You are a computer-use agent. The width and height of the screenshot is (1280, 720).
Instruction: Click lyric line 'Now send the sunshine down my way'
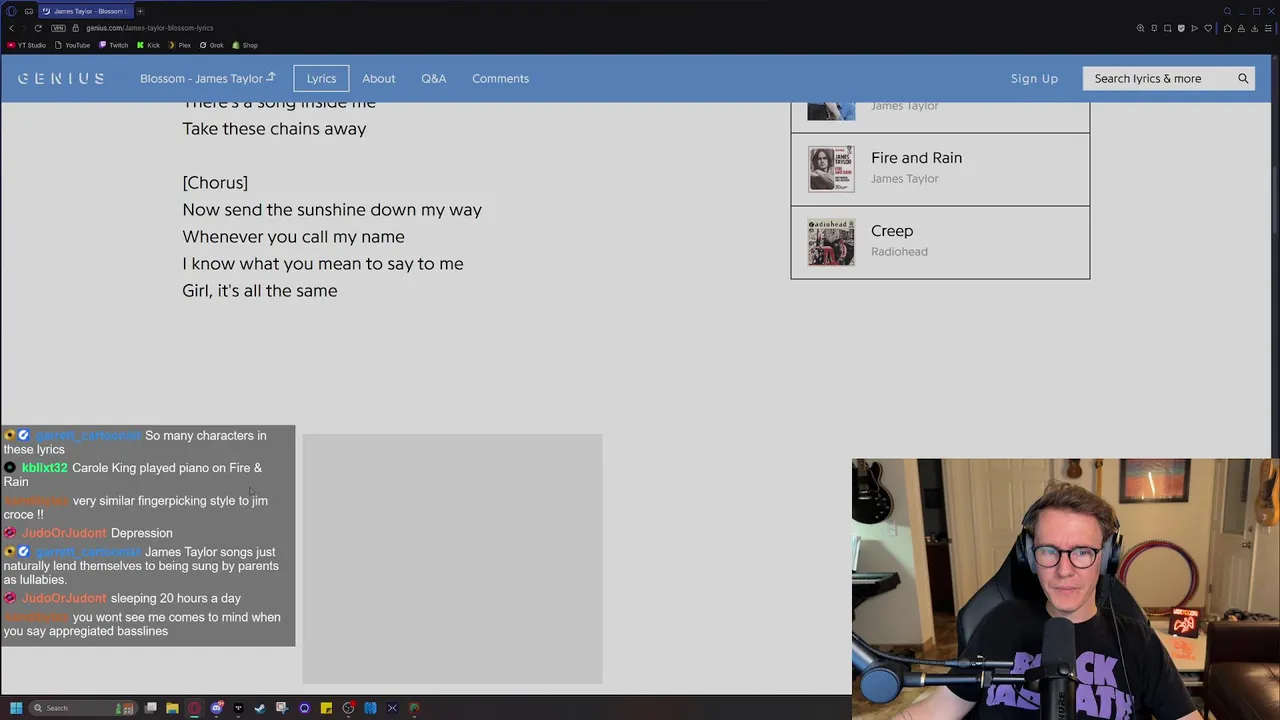click(332, 209)
